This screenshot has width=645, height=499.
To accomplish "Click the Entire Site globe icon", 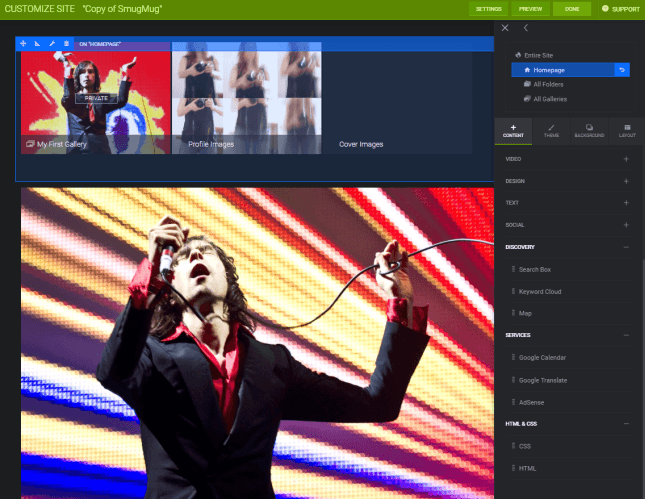I will point(518,55).
